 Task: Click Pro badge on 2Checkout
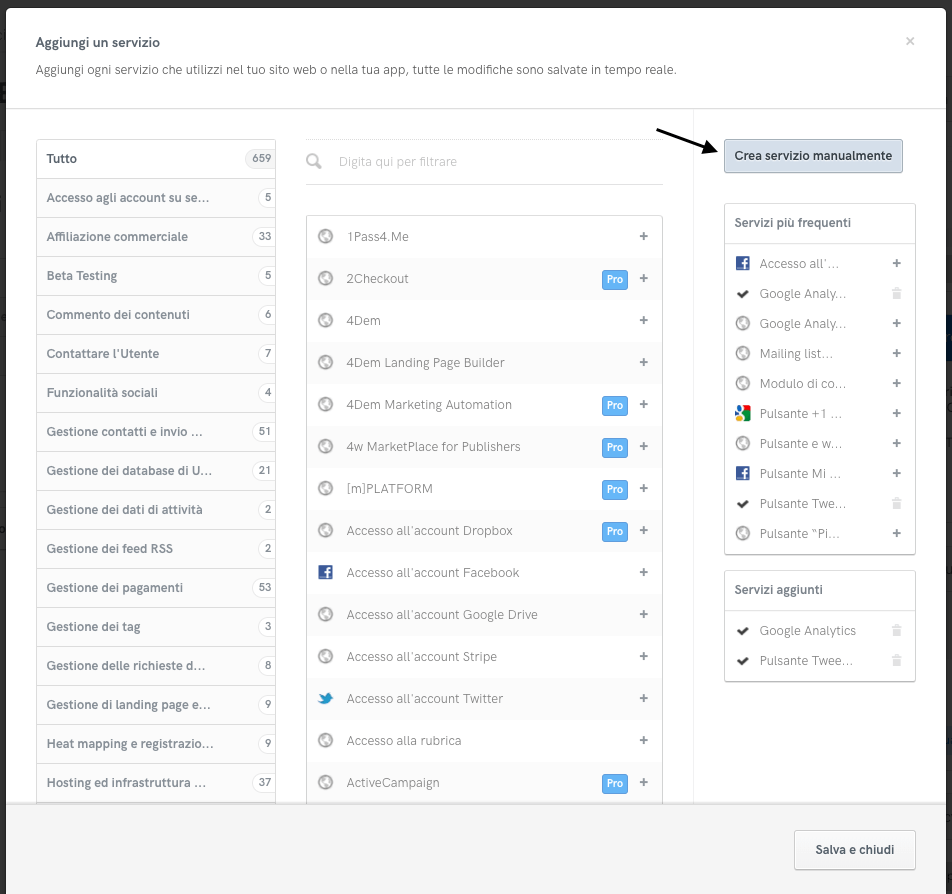pos(614,279)
